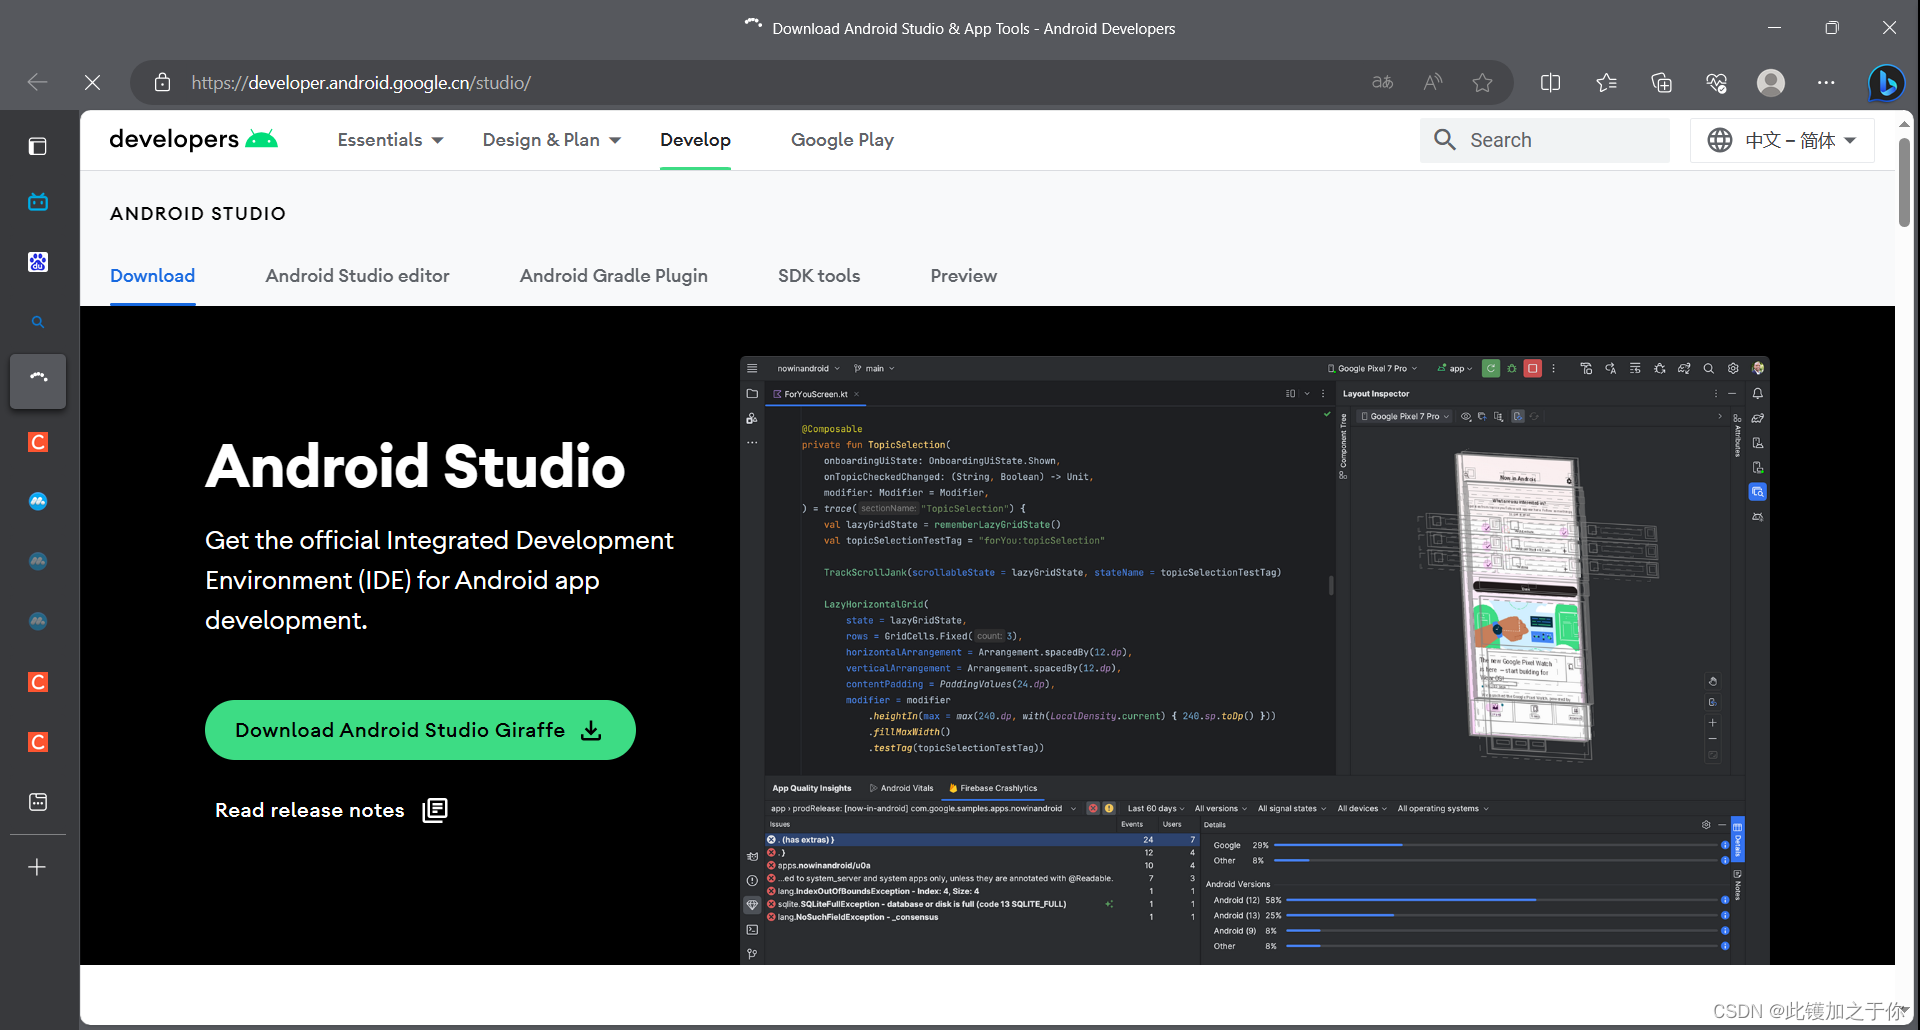
Task: Switch to the search magnifier tab
Action: [x=38, y=322]
